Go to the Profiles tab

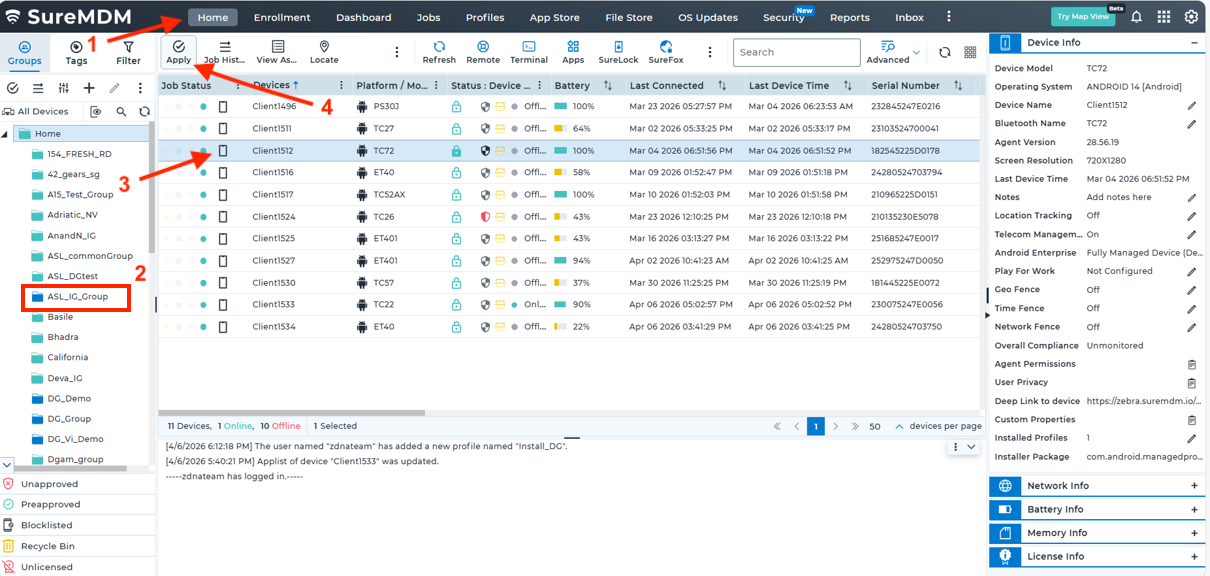click(x=485, y=18)
